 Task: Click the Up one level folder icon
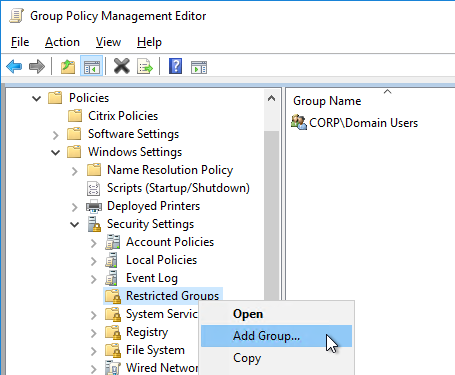pyautogui.click(x=68, y=67)
